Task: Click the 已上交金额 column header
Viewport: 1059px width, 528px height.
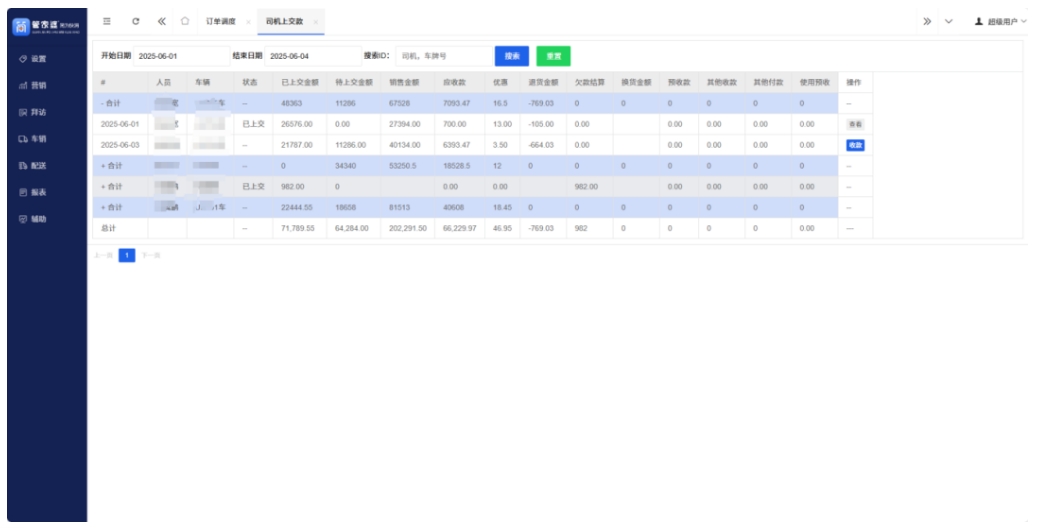Action: click(x=300, y=82)
